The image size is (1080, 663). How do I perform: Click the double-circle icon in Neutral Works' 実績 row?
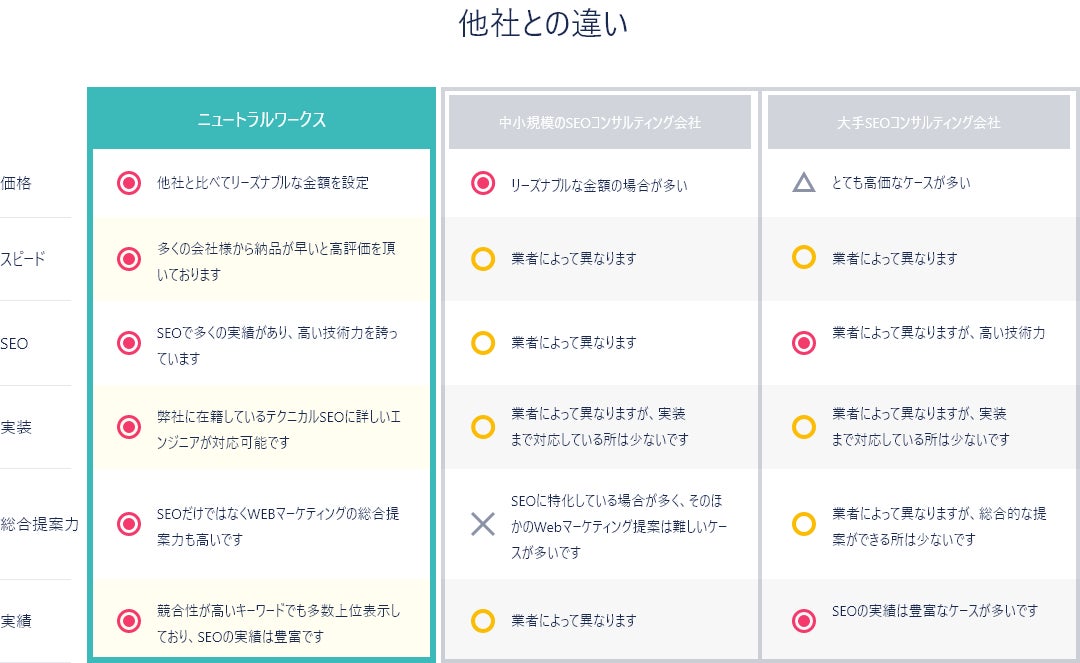click(x=129, y=621)
